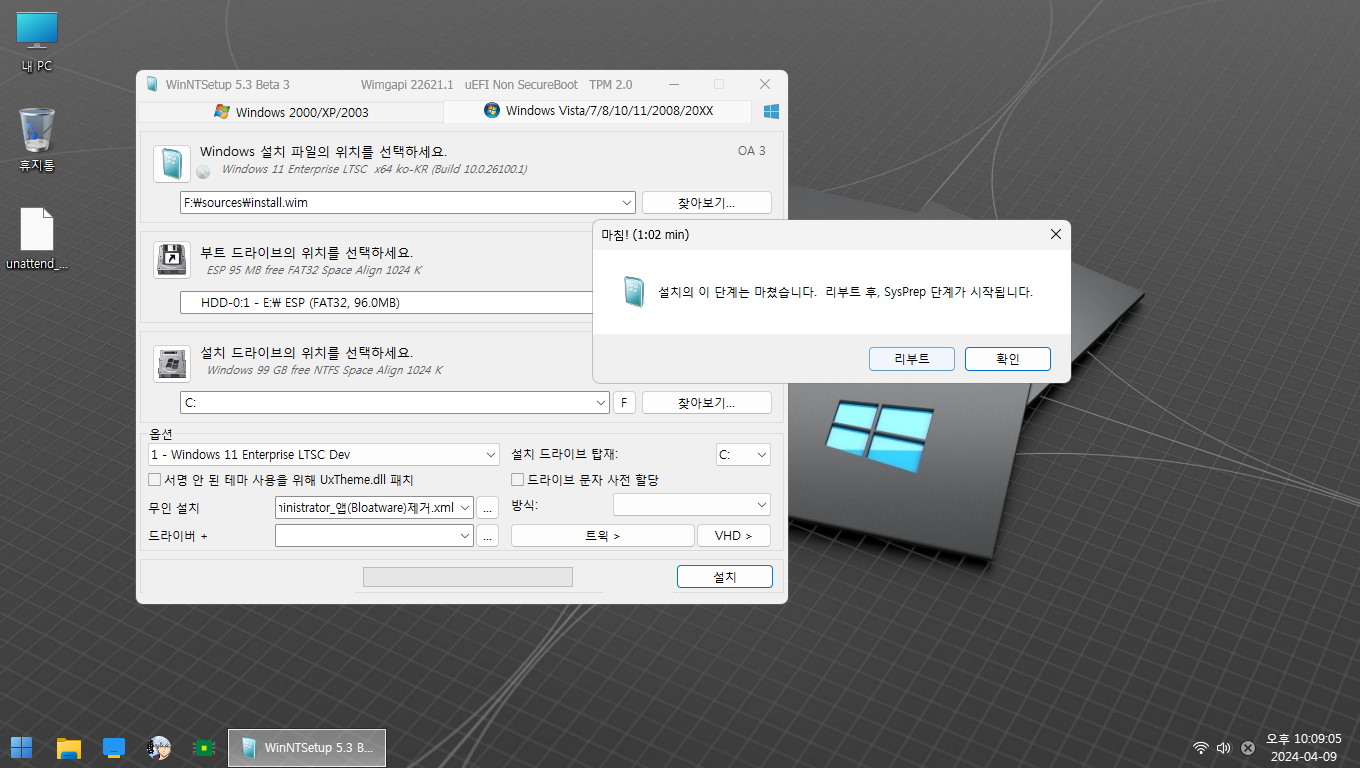Enable UxTheme.dll patch checkbox
Image resolution: width=1360 pixels, height=768 pixels.
click(x=155, y=480)
